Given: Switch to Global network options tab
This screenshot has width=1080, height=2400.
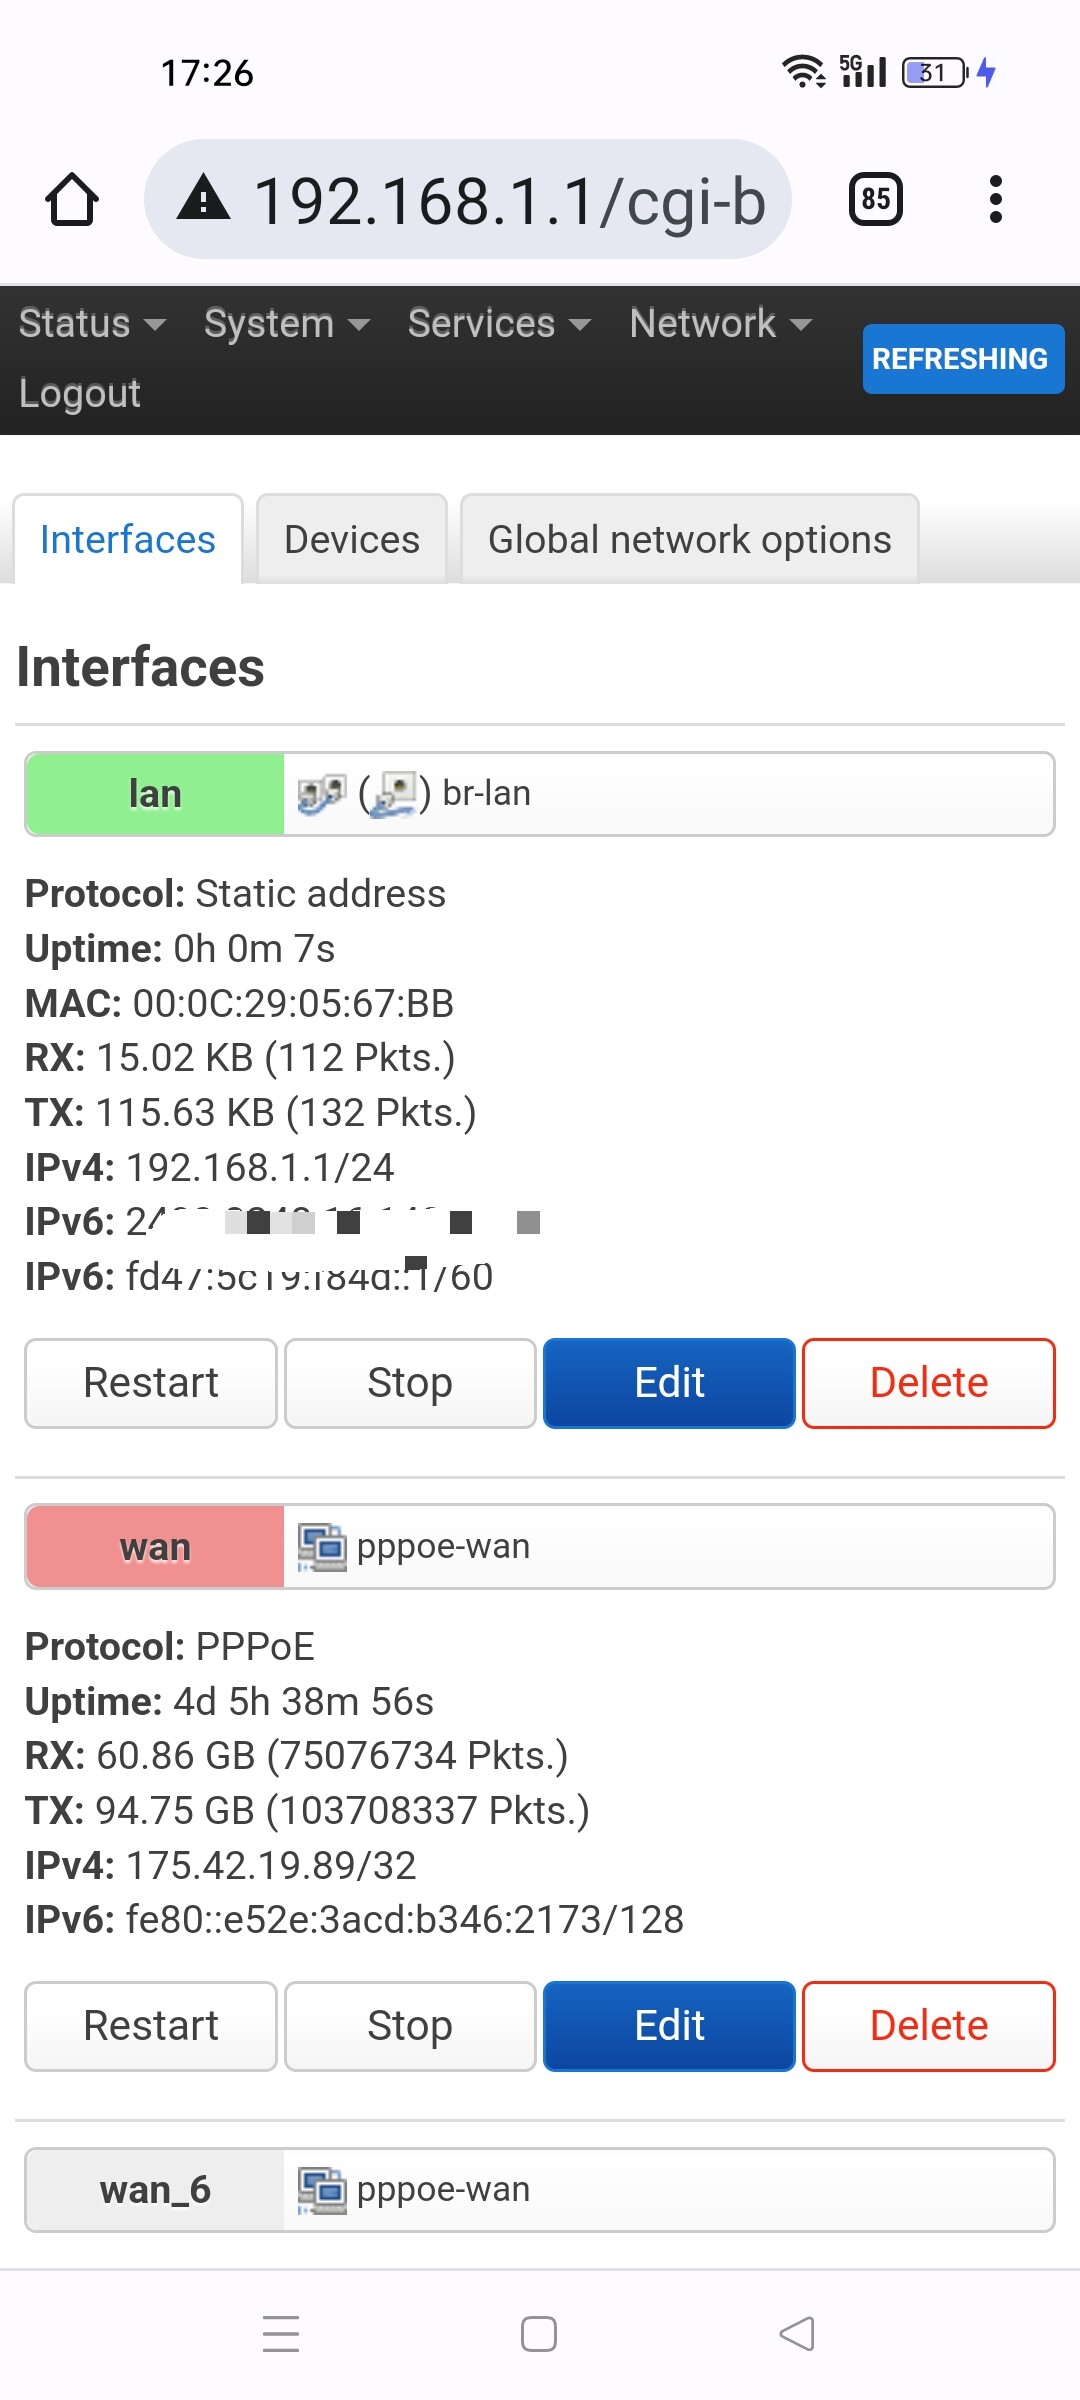Looking at the screenshot, I should click(x=690, y=539).
